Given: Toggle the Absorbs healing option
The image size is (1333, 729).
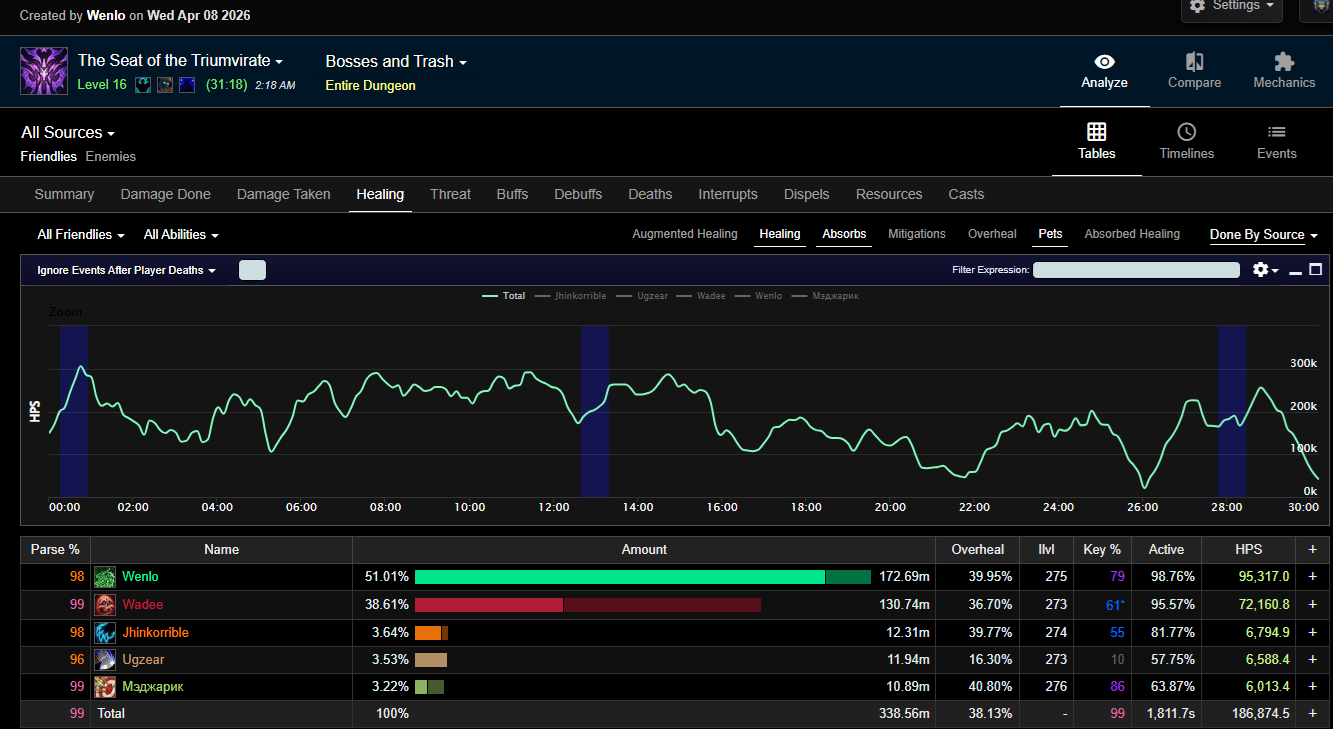Looking at the screenshot, I should 844,234.
